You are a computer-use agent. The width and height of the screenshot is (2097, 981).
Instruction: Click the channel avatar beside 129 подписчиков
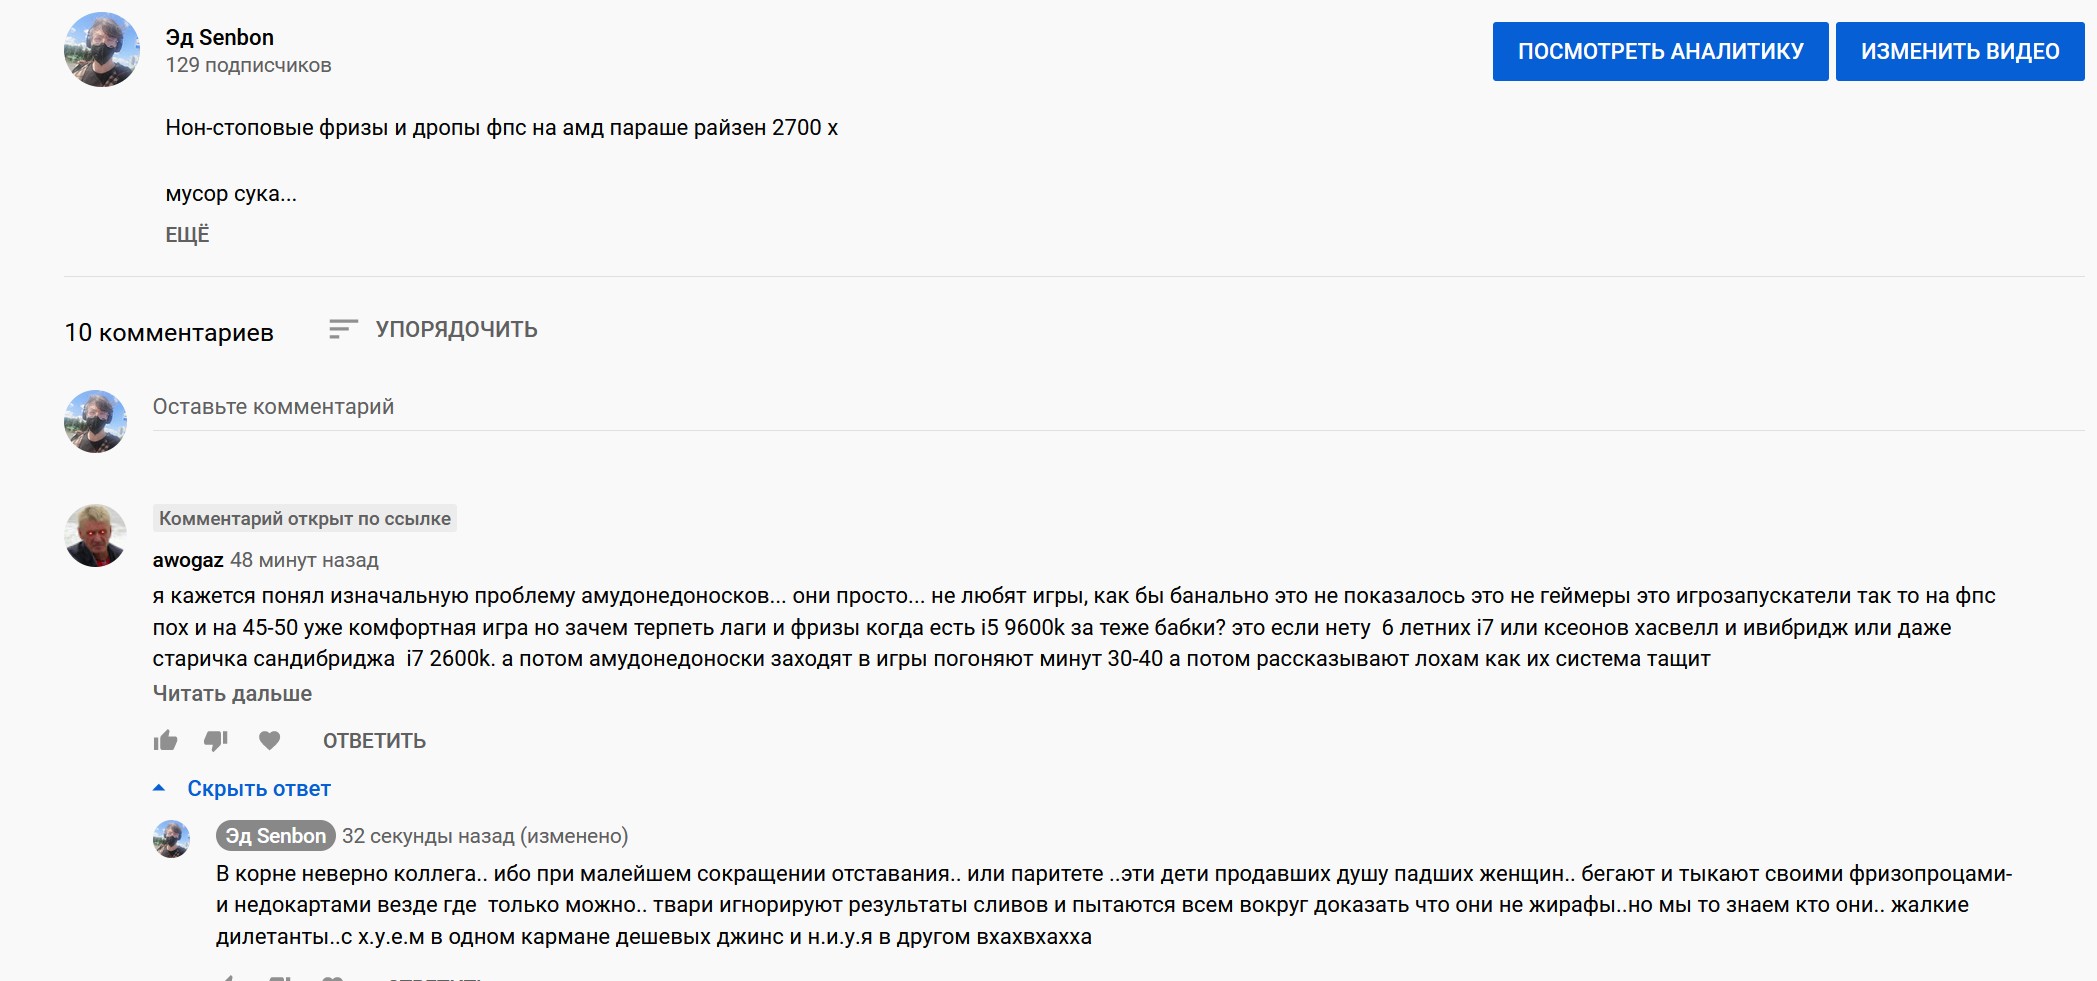[102, 50]
